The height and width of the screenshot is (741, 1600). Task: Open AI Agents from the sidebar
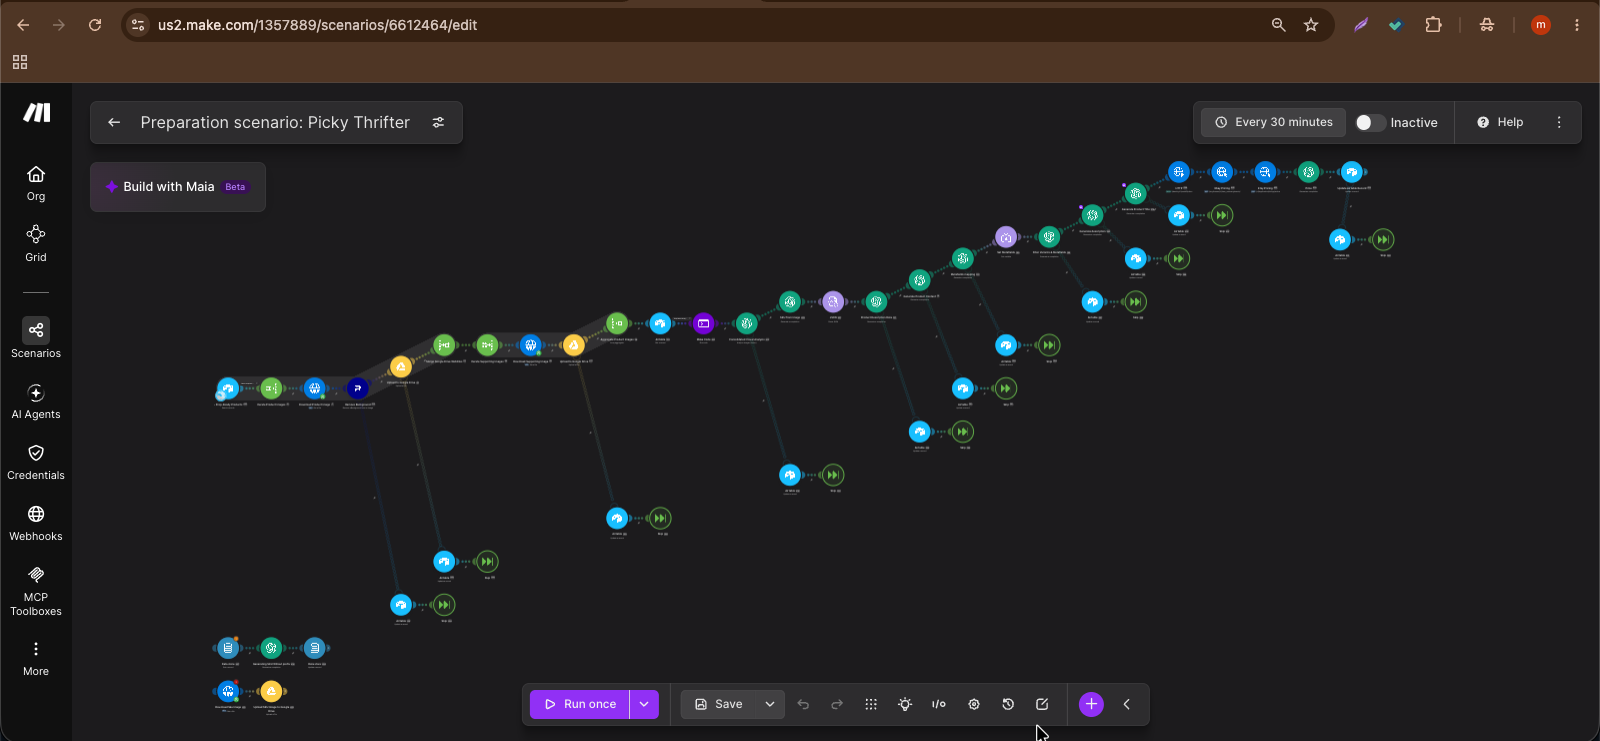coord(36,401)
